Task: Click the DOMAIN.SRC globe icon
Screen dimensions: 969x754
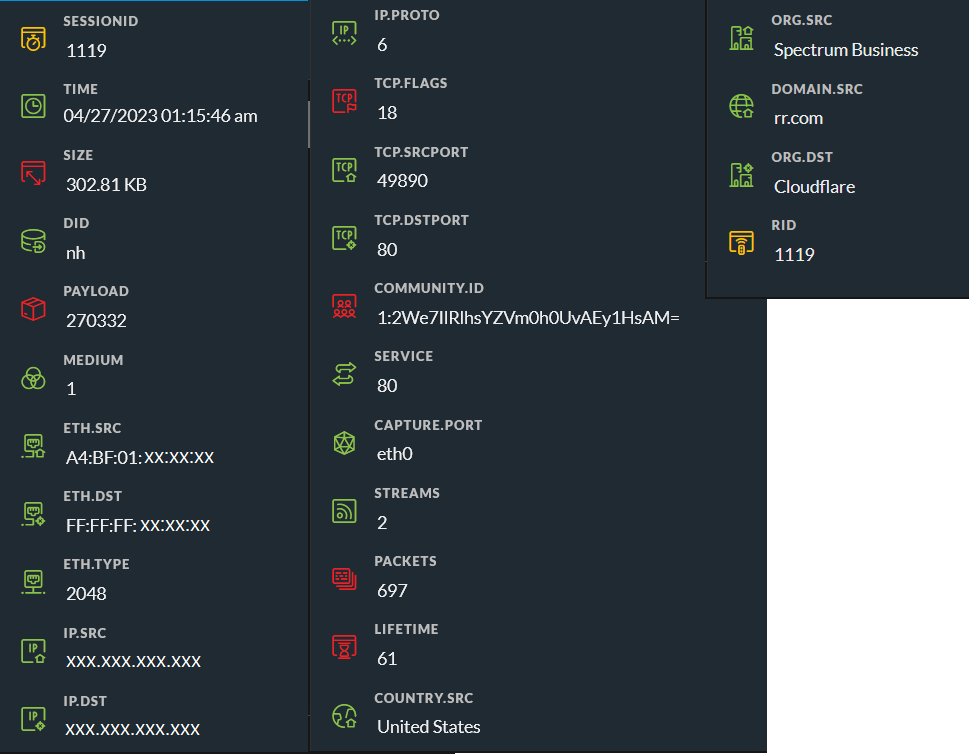Action: (x=741, y=106)
